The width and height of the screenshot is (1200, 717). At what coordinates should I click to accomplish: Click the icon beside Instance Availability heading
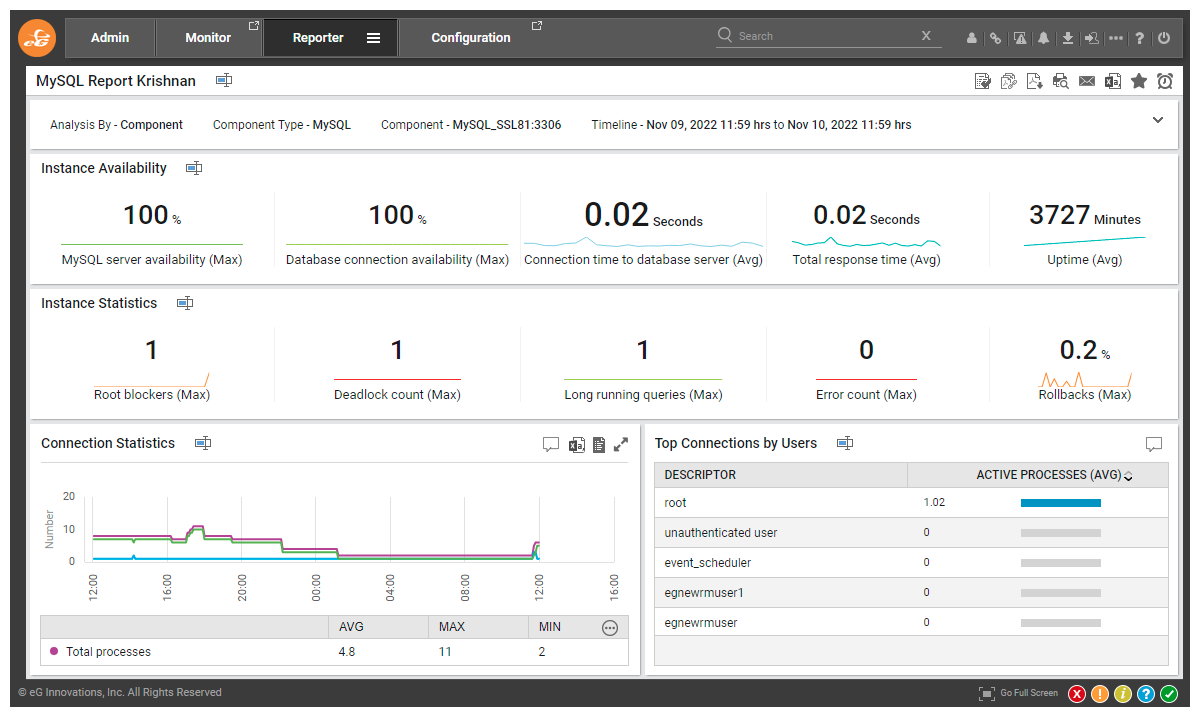[194, 168]
